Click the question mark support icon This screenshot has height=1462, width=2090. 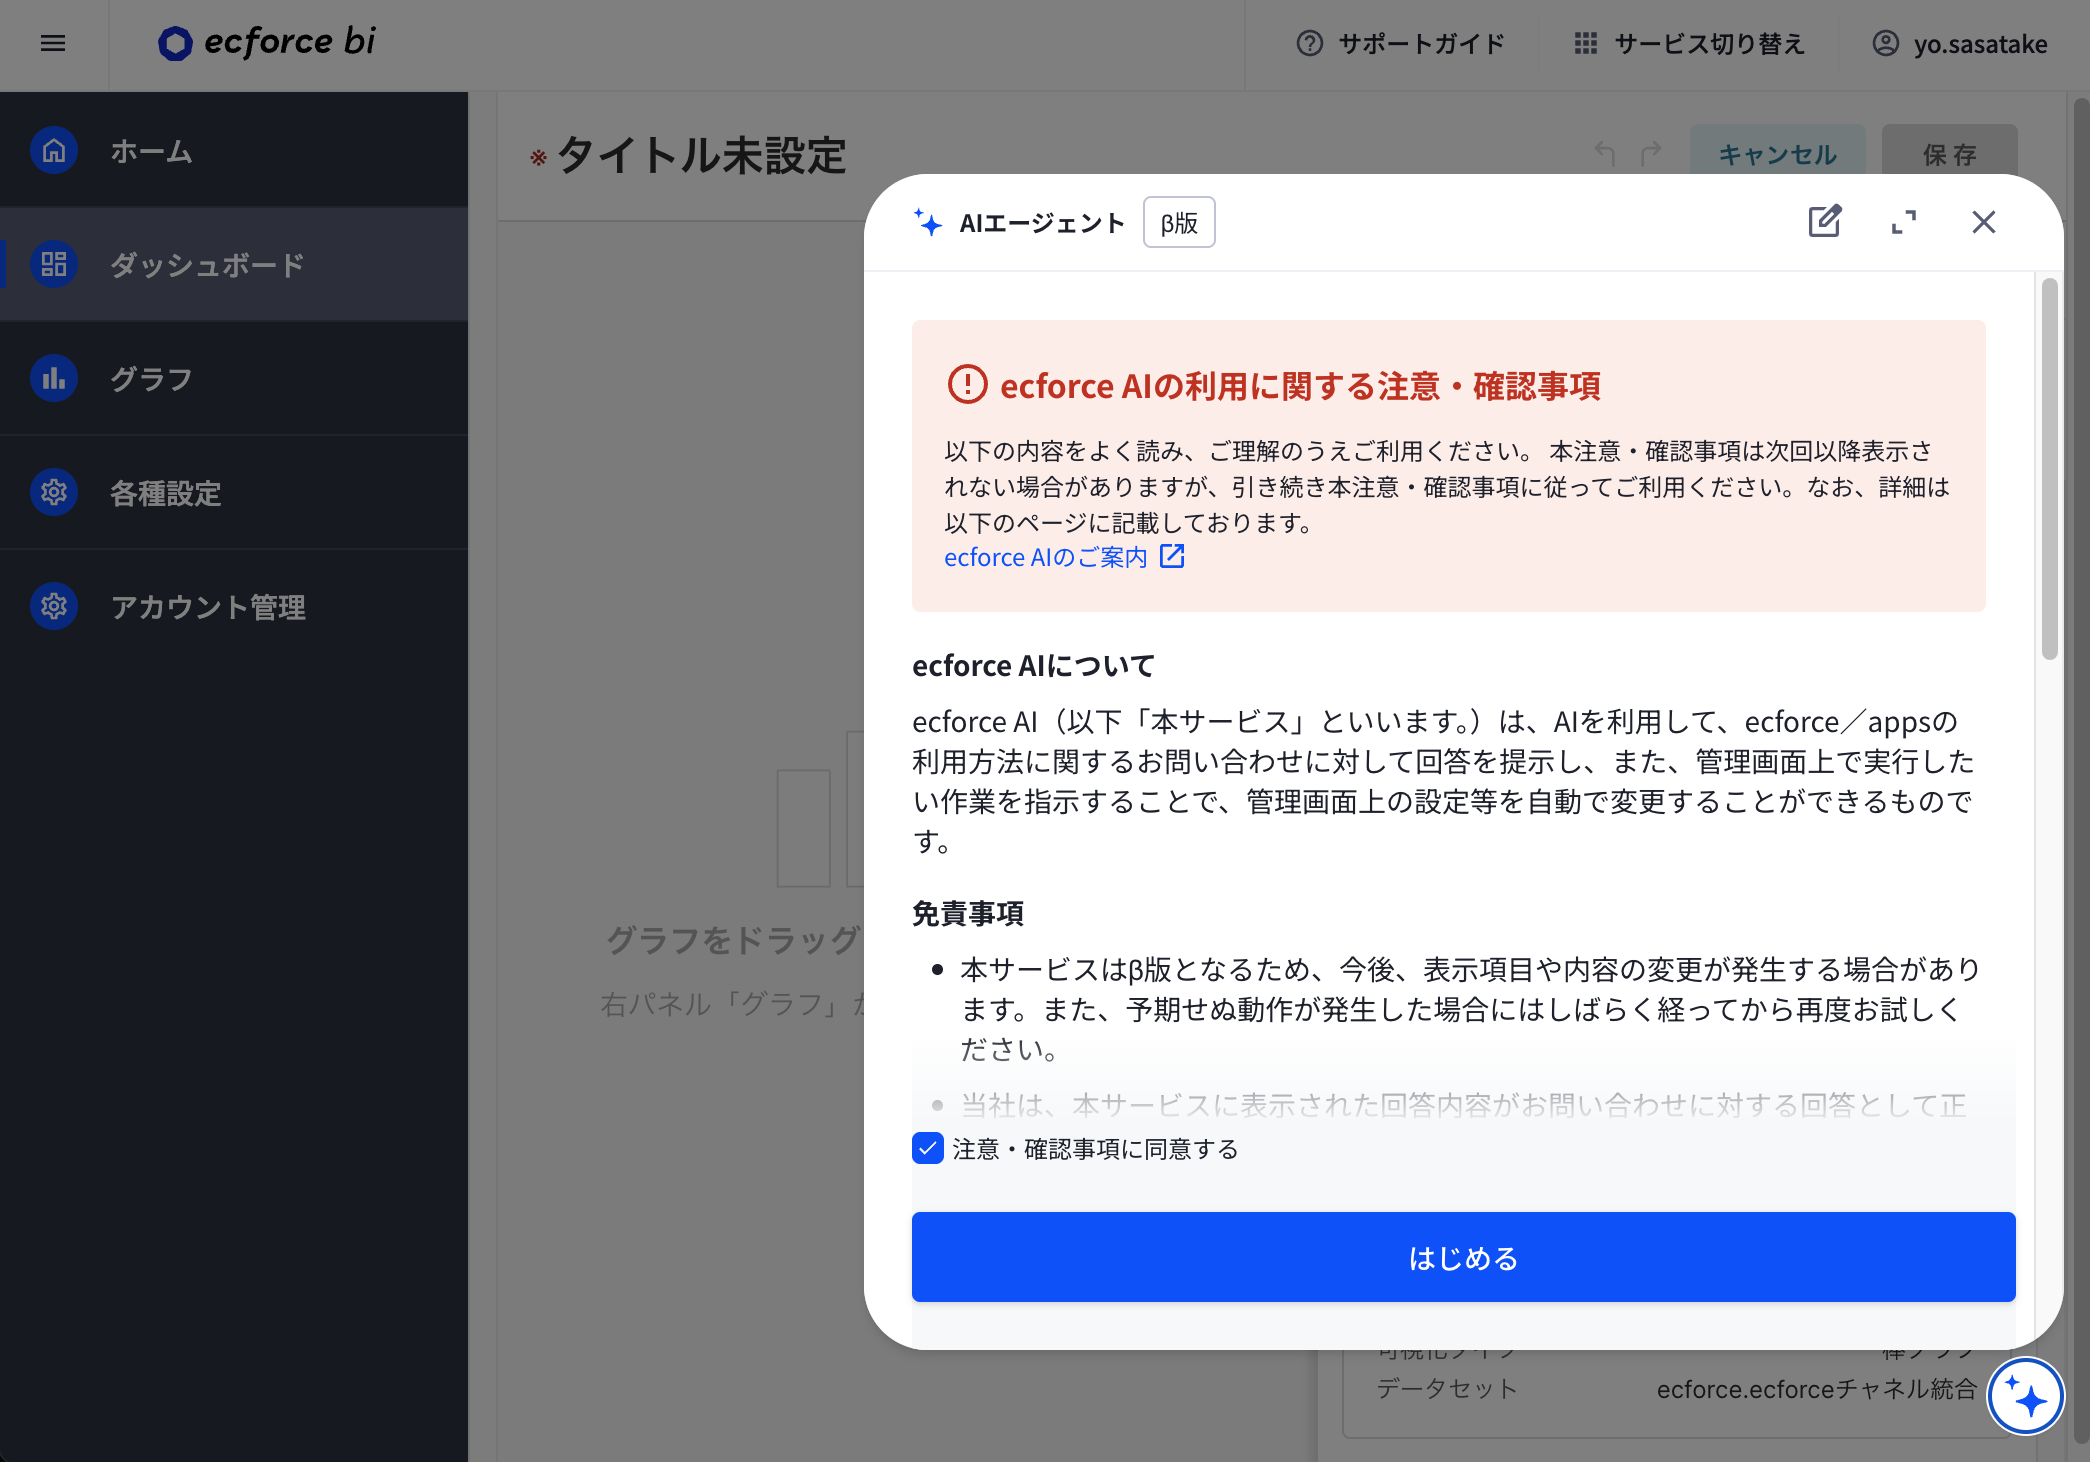pos(1309,44)
